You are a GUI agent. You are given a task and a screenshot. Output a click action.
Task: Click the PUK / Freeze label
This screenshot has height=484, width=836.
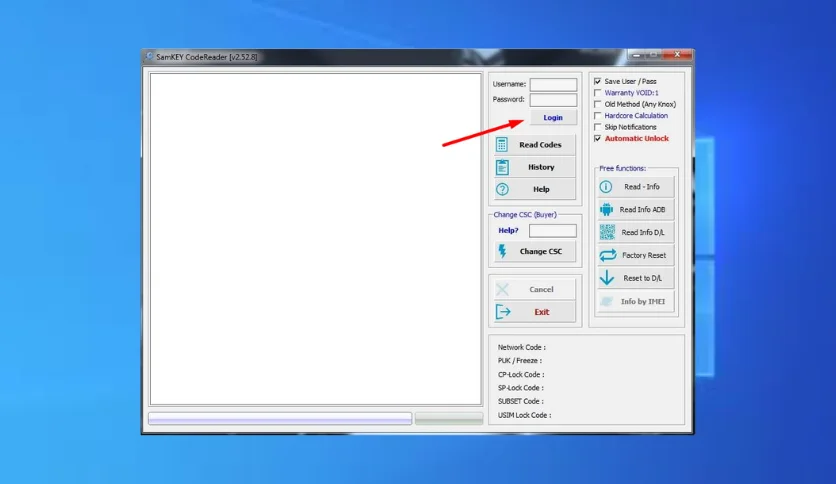tap(520, 361)
